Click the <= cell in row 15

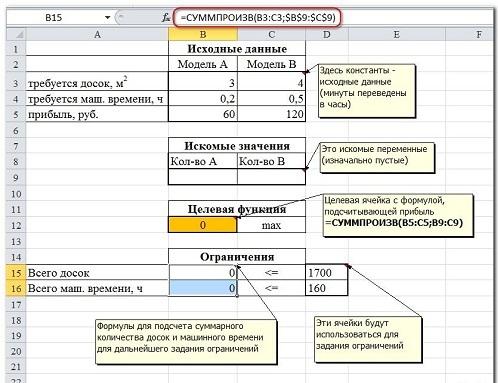click(271, 273)
